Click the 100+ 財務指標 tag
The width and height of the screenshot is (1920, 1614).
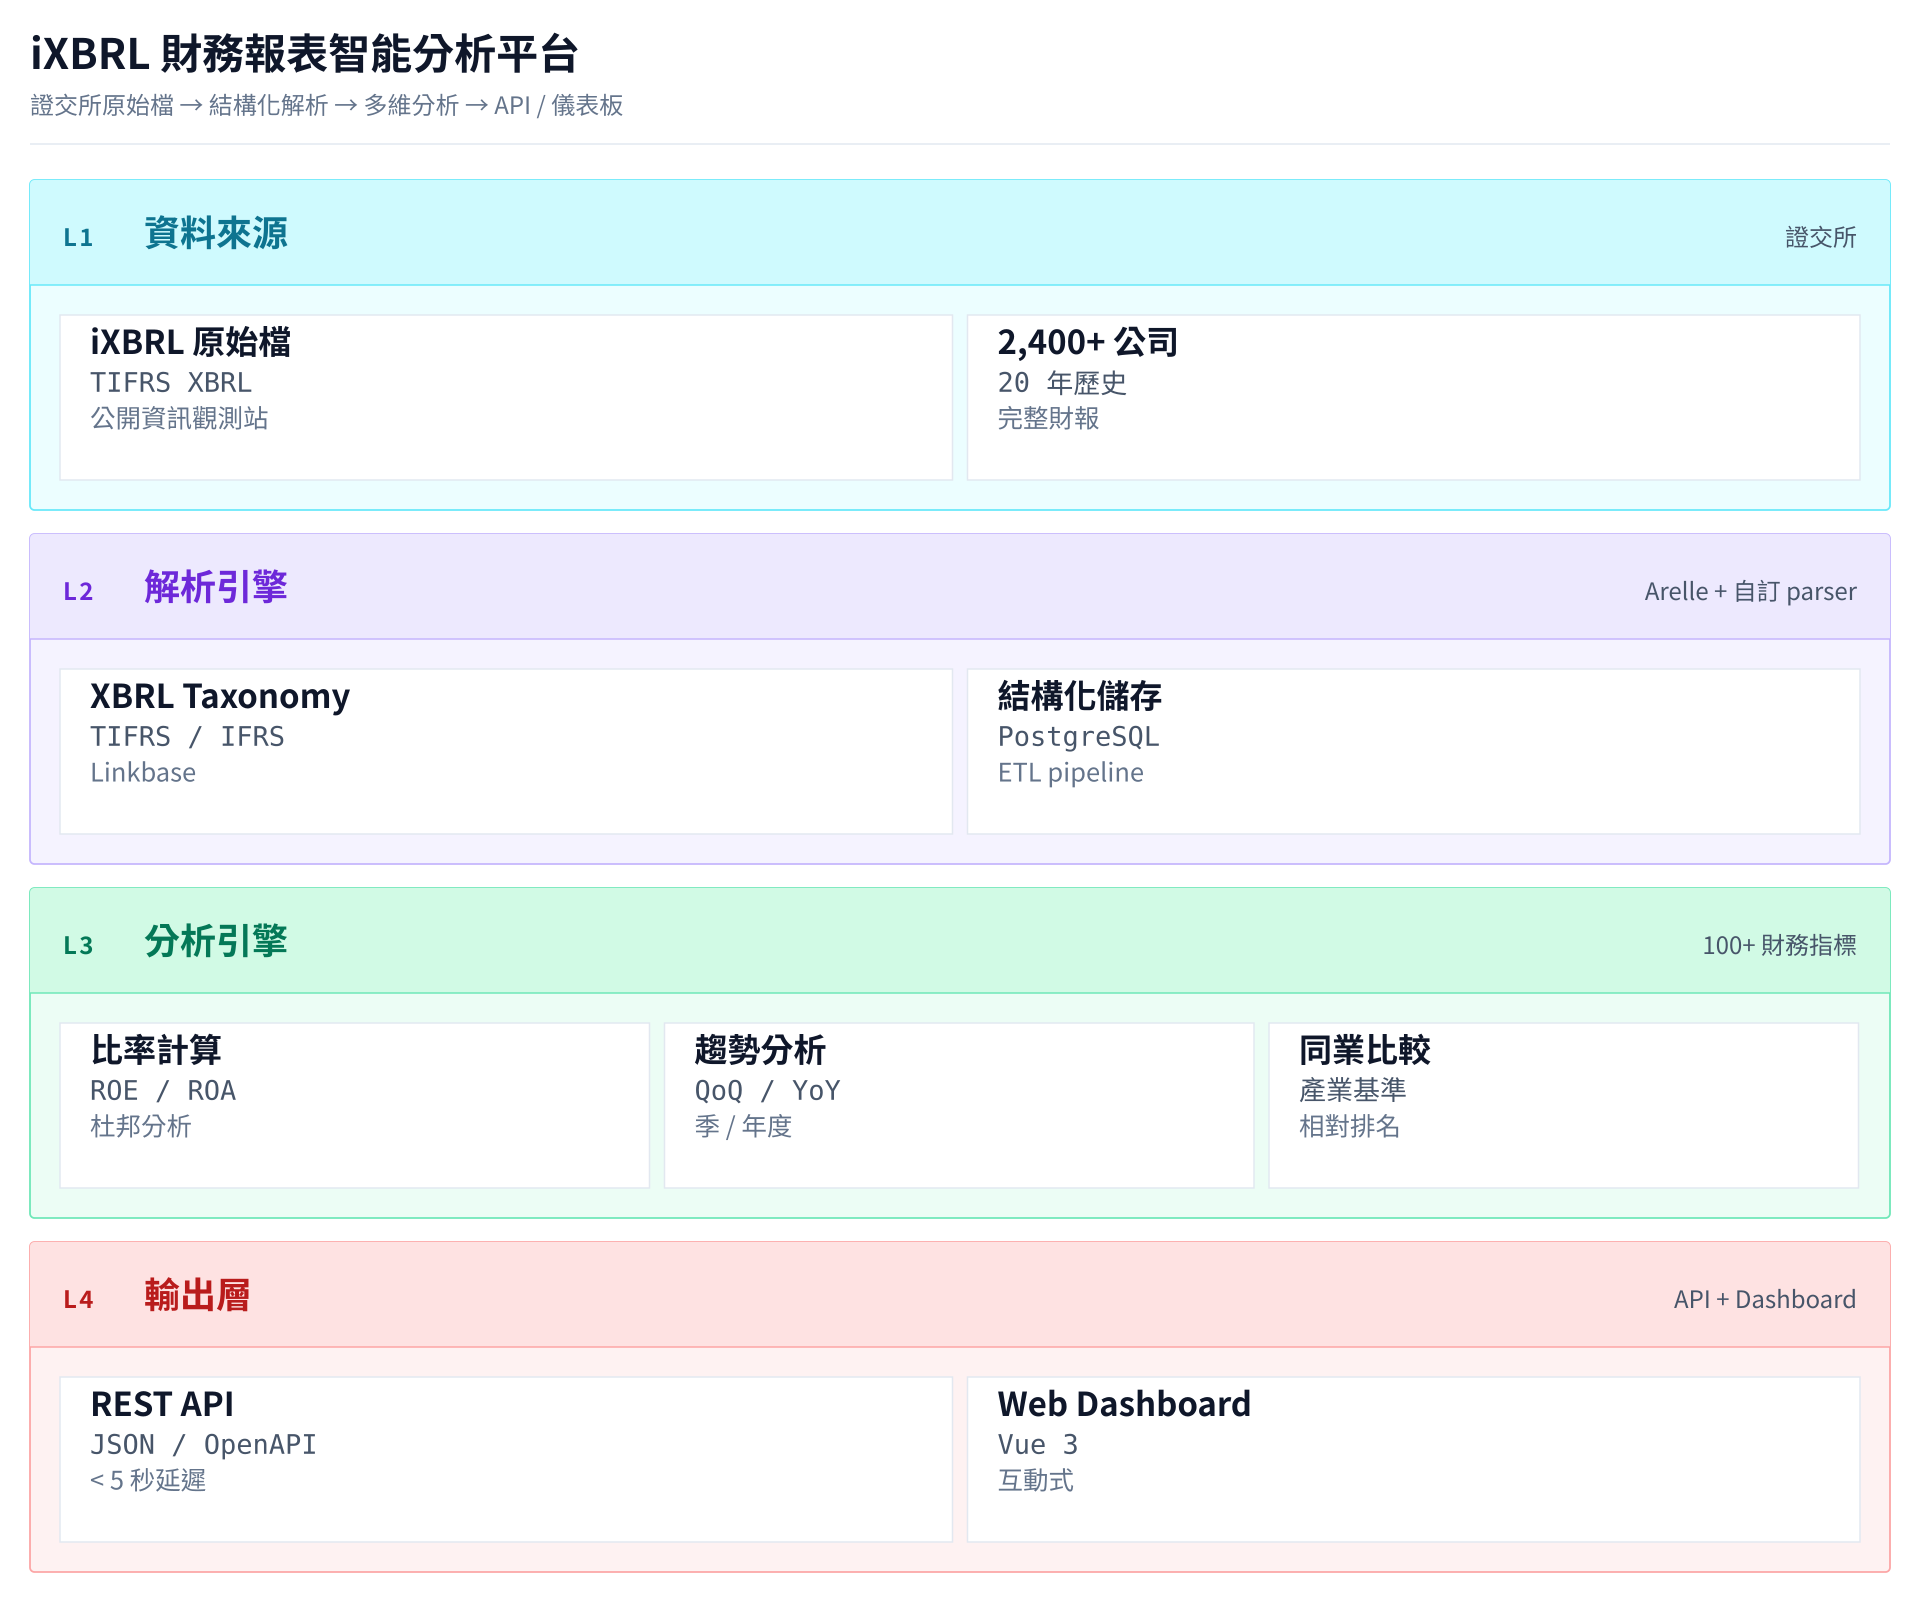pyautogui.click(x=1779, y=945)
